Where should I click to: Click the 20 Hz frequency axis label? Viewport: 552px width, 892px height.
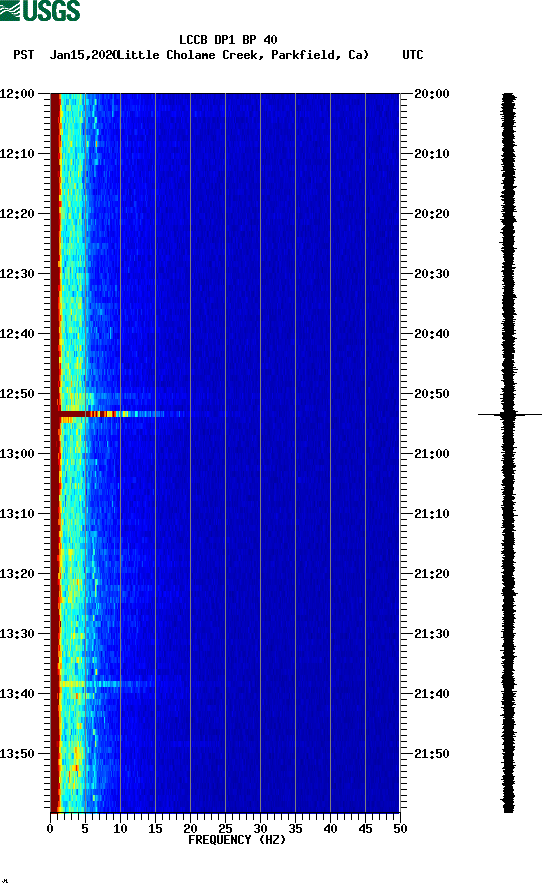point(190,829)
